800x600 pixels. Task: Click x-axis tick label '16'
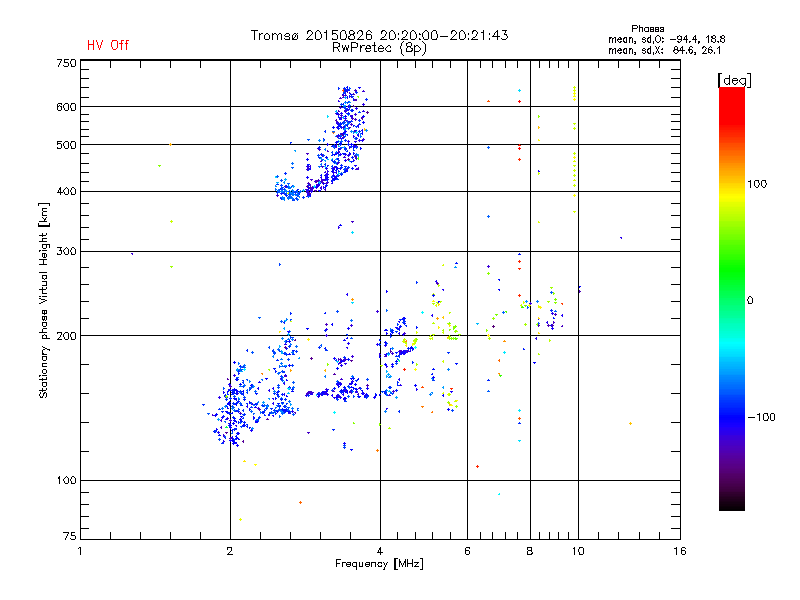click(x=680, y=551)
